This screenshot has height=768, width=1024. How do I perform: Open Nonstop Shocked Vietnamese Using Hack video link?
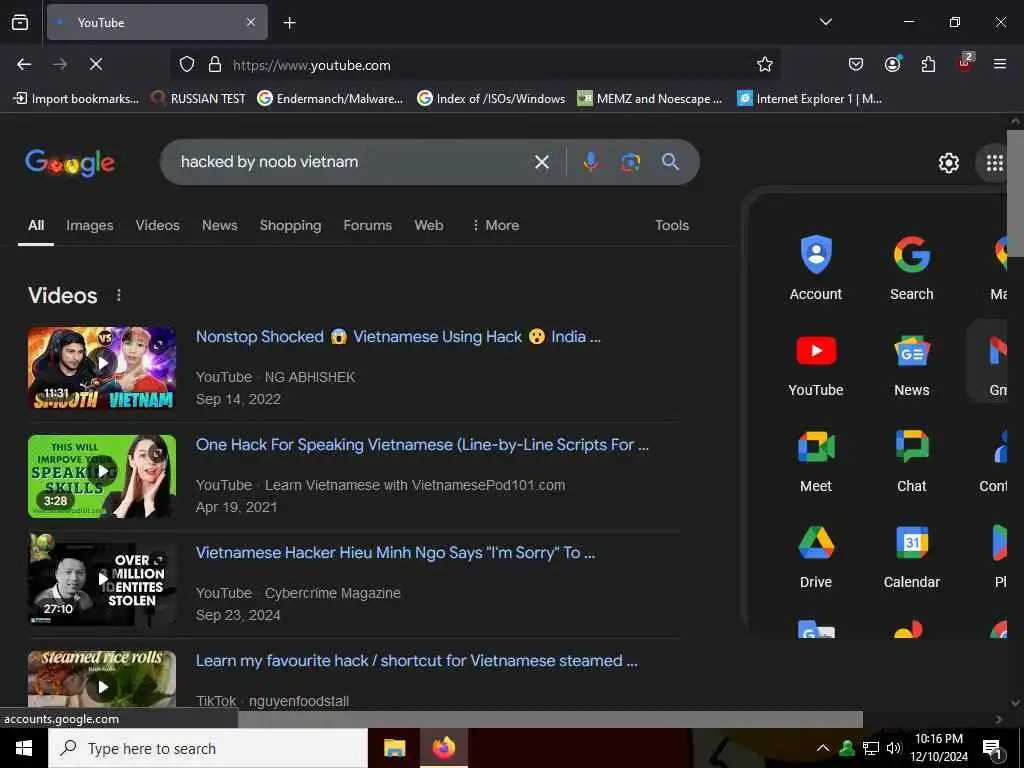click(x=398, y=337)
